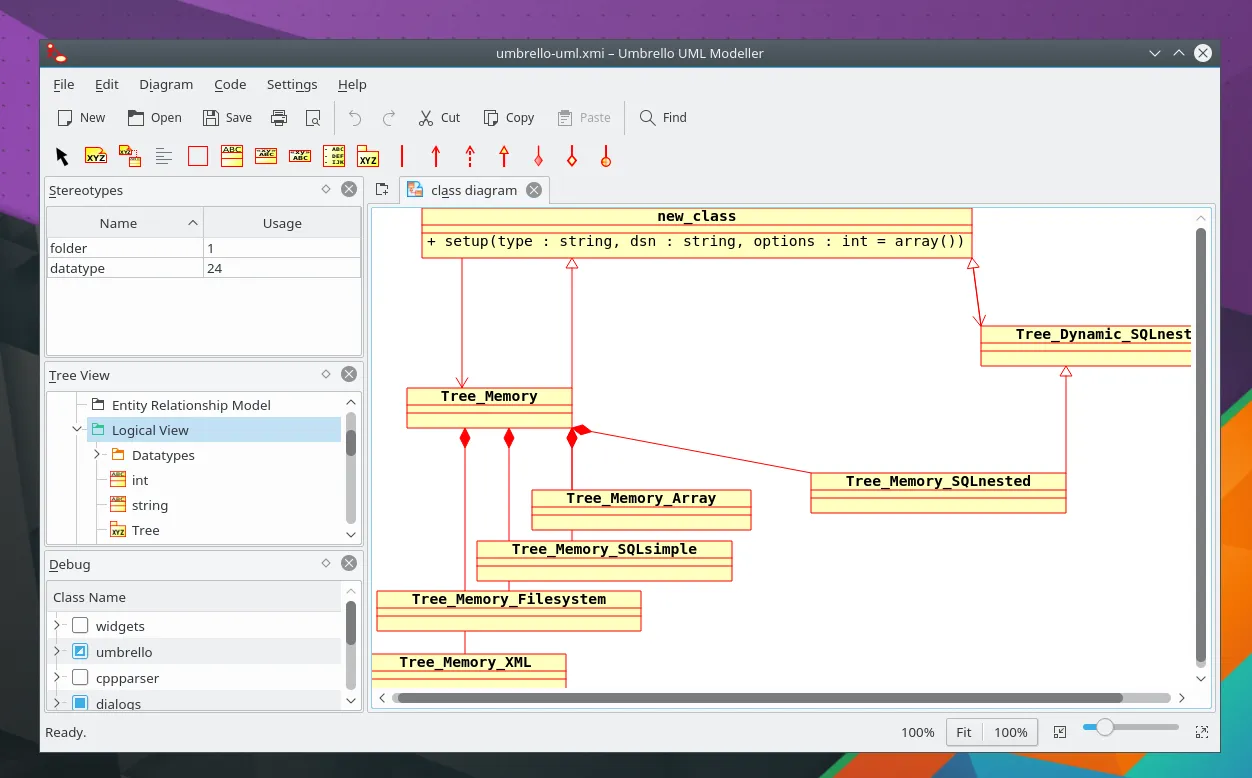The height and width of the screenshot is (778, 1252).
Task: Choose the Generalization relationship tool
Action: pyautogui.click(x=504, y=156)
